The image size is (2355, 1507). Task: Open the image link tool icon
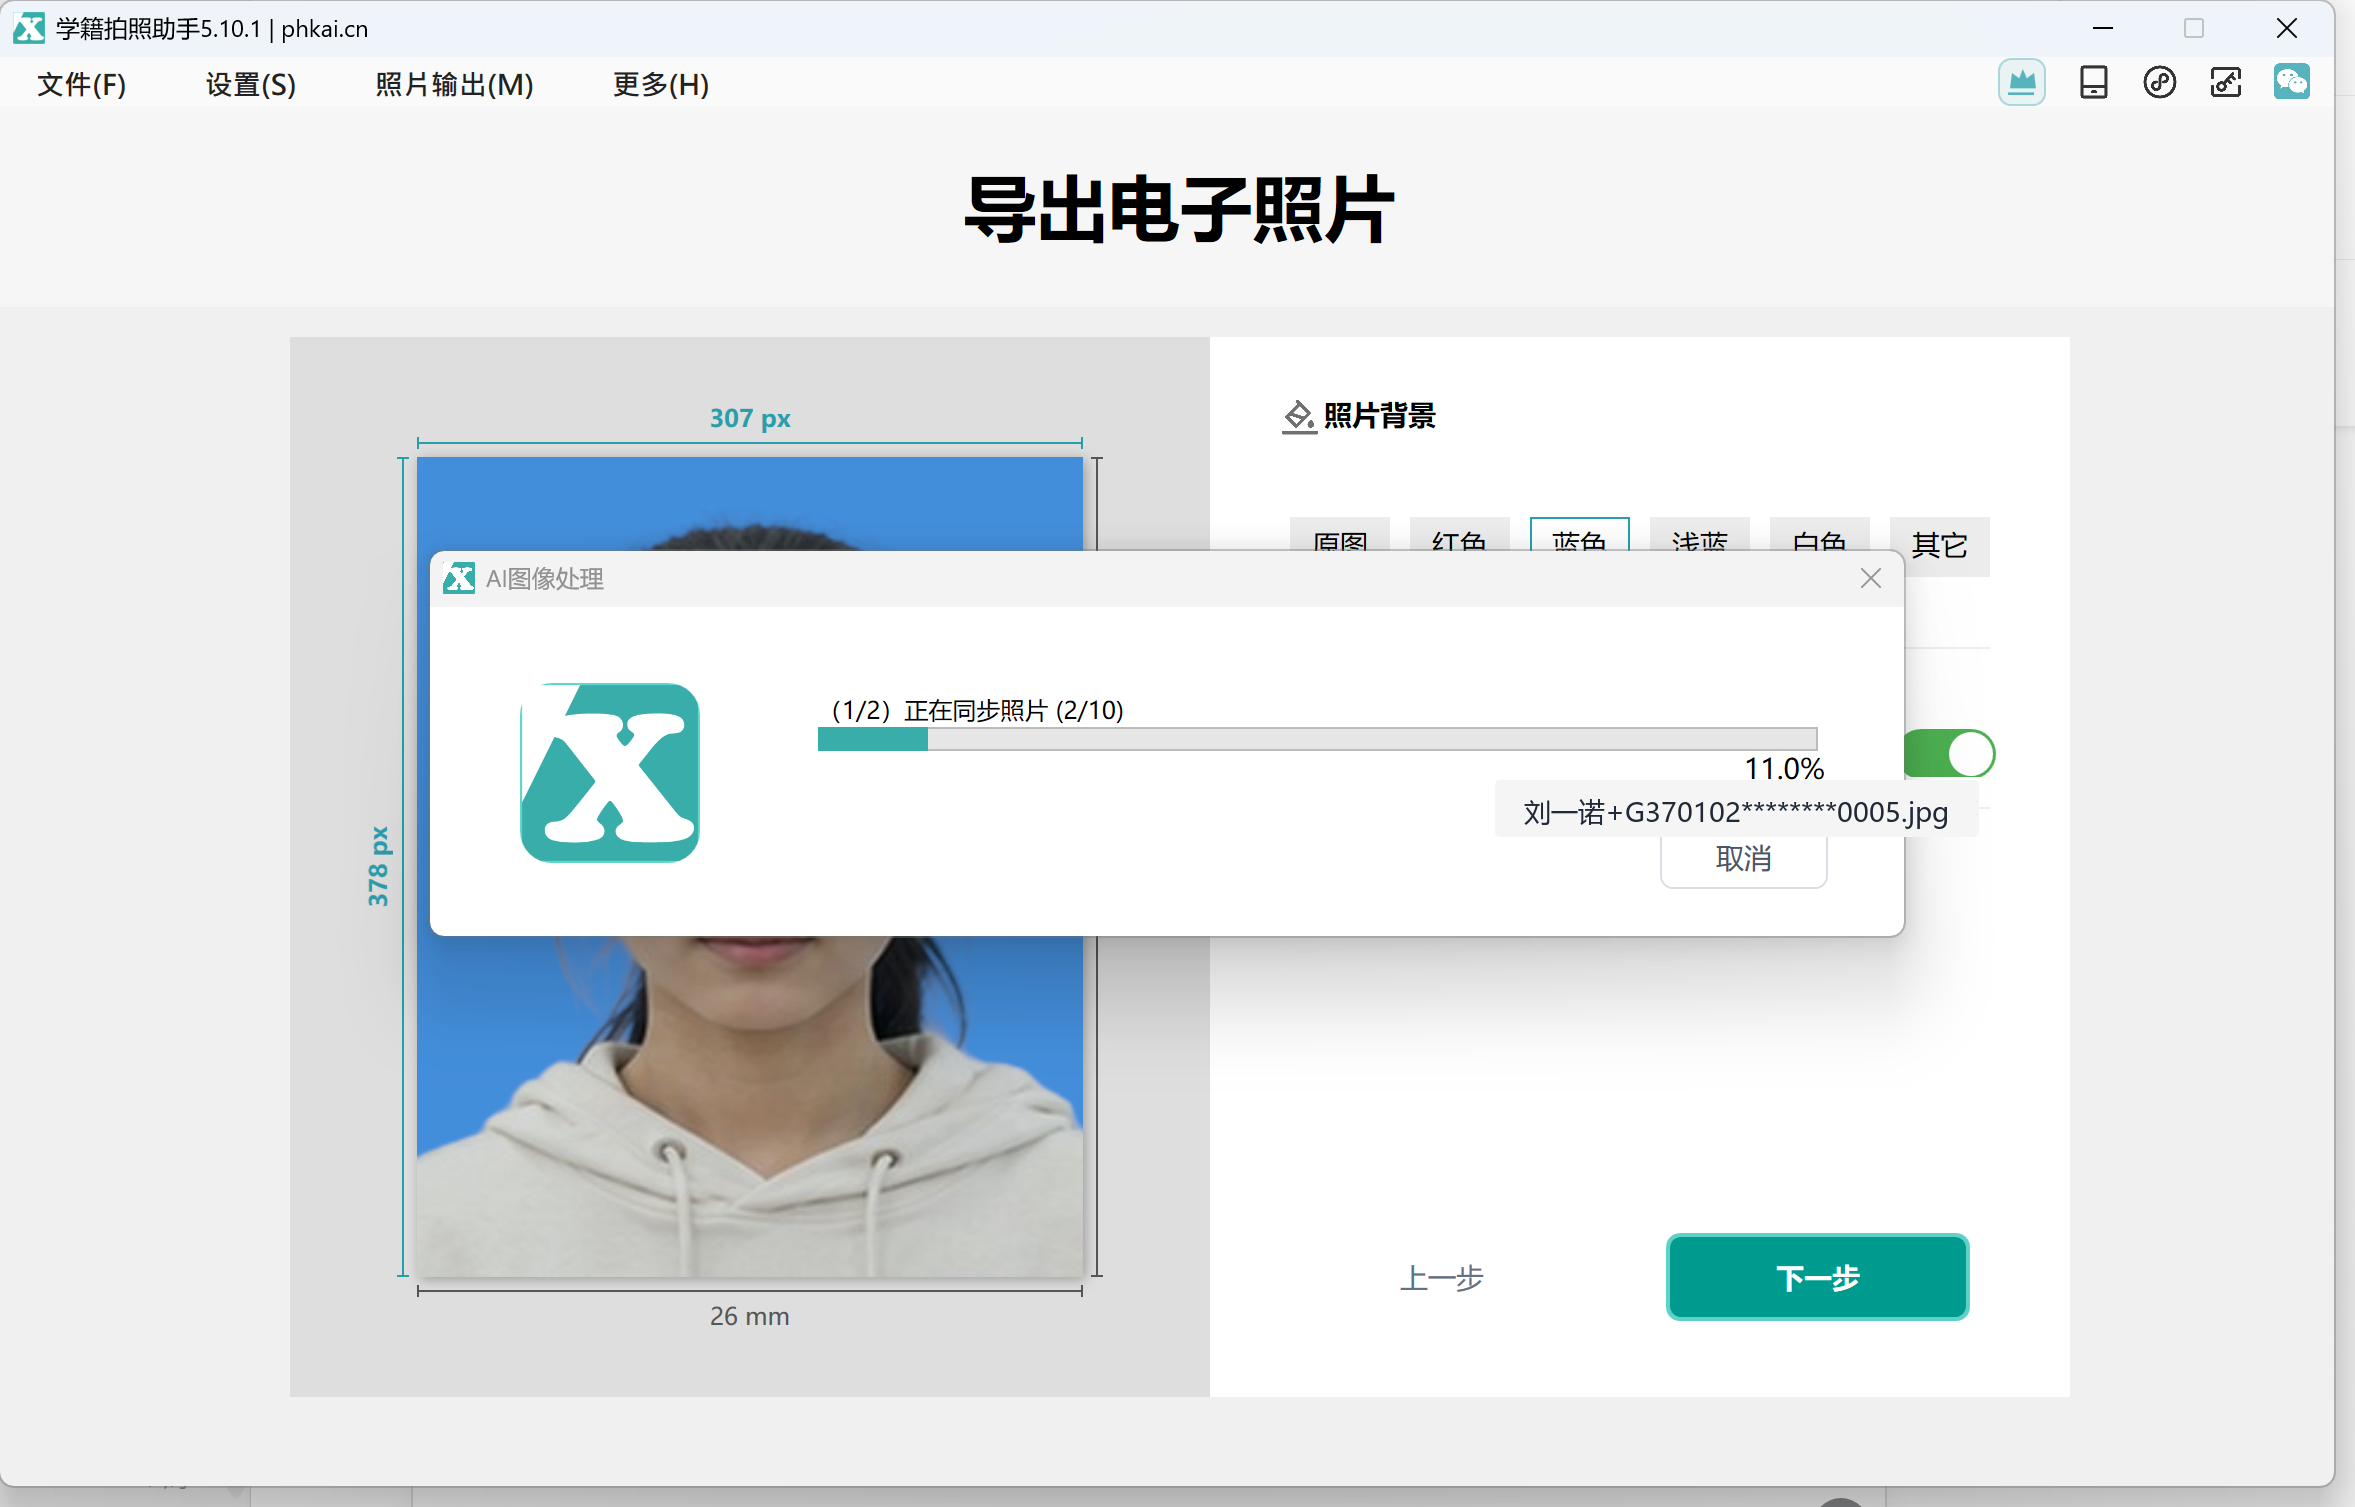pos(2225,83)
